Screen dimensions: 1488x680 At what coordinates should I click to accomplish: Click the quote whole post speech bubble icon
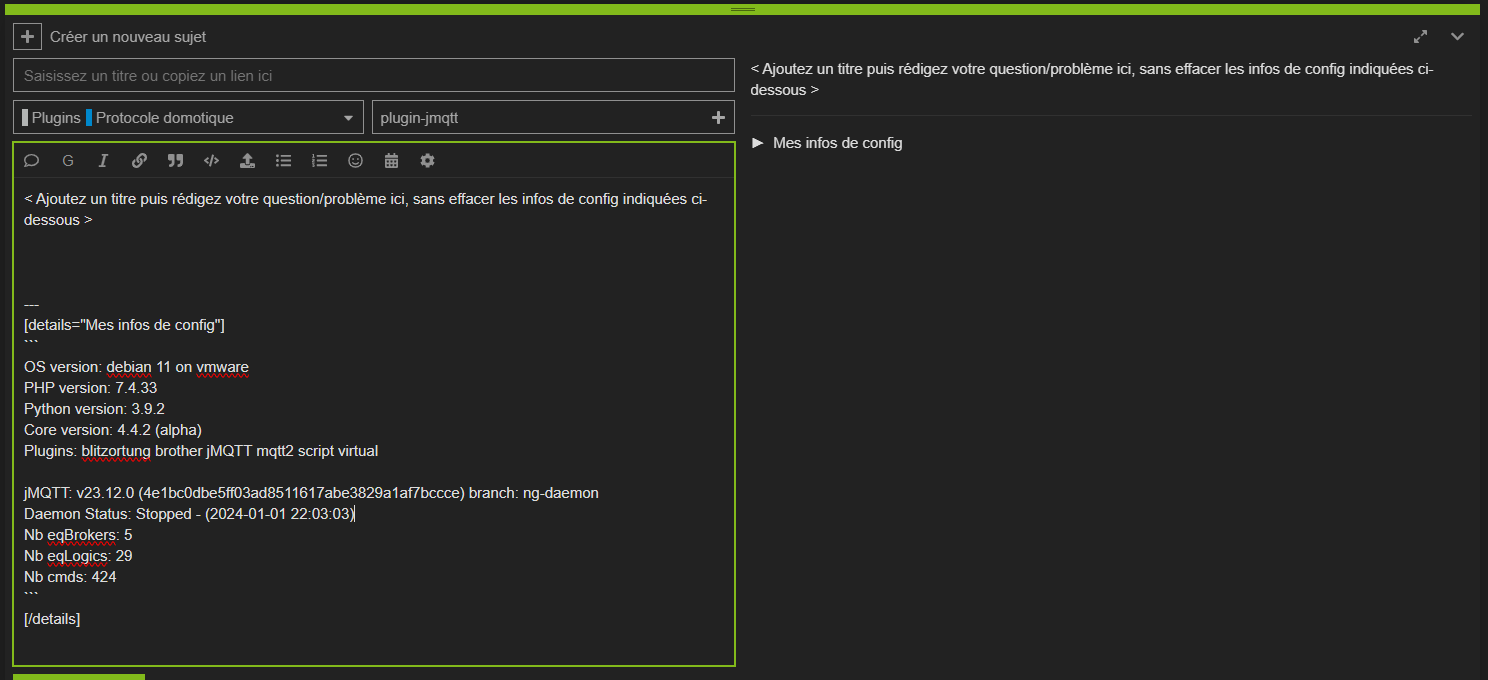point(31,161)
